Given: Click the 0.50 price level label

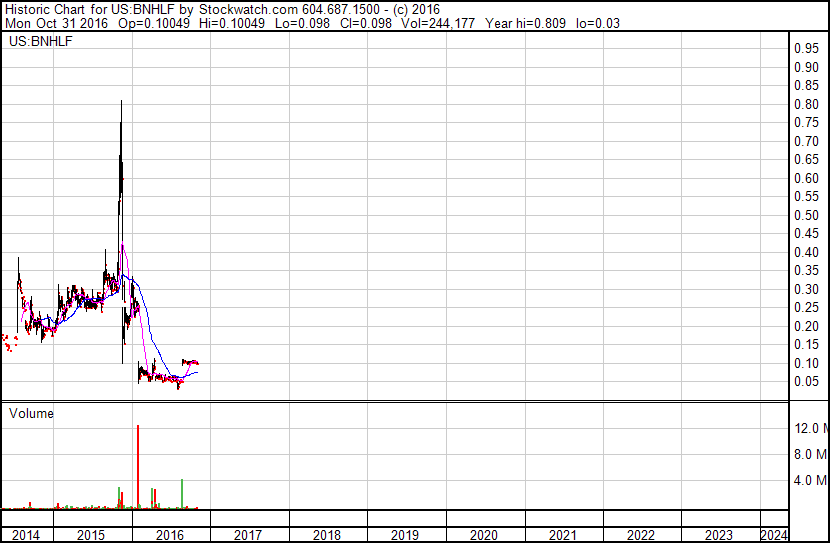Looking at the screenshot, I should 805,215.
